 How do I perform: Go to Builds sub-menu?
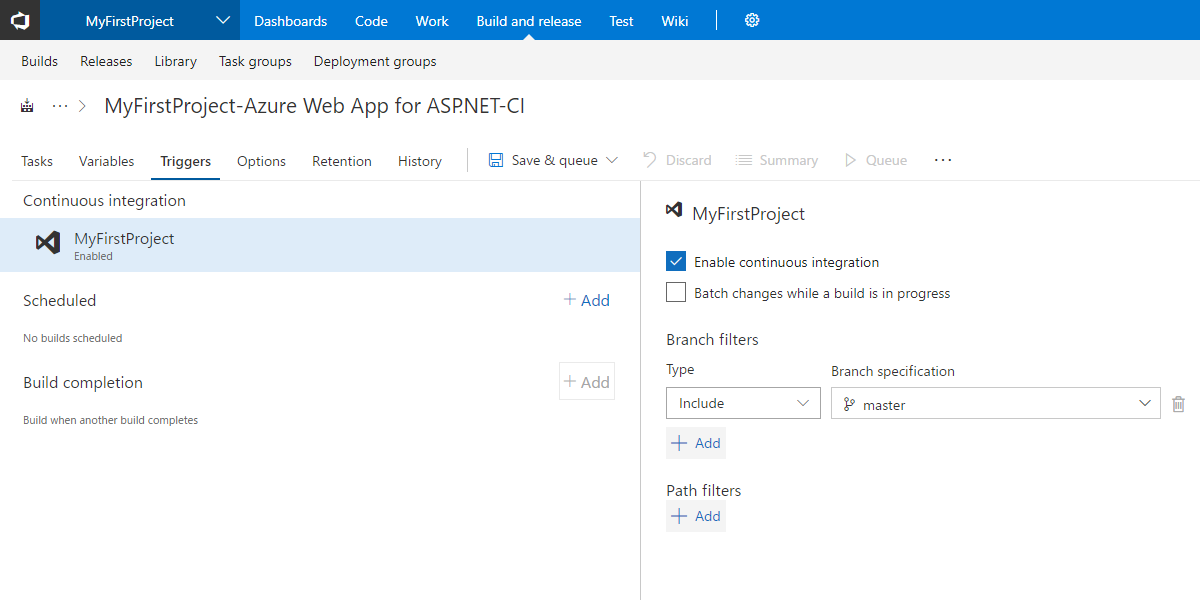click(40, 61)
